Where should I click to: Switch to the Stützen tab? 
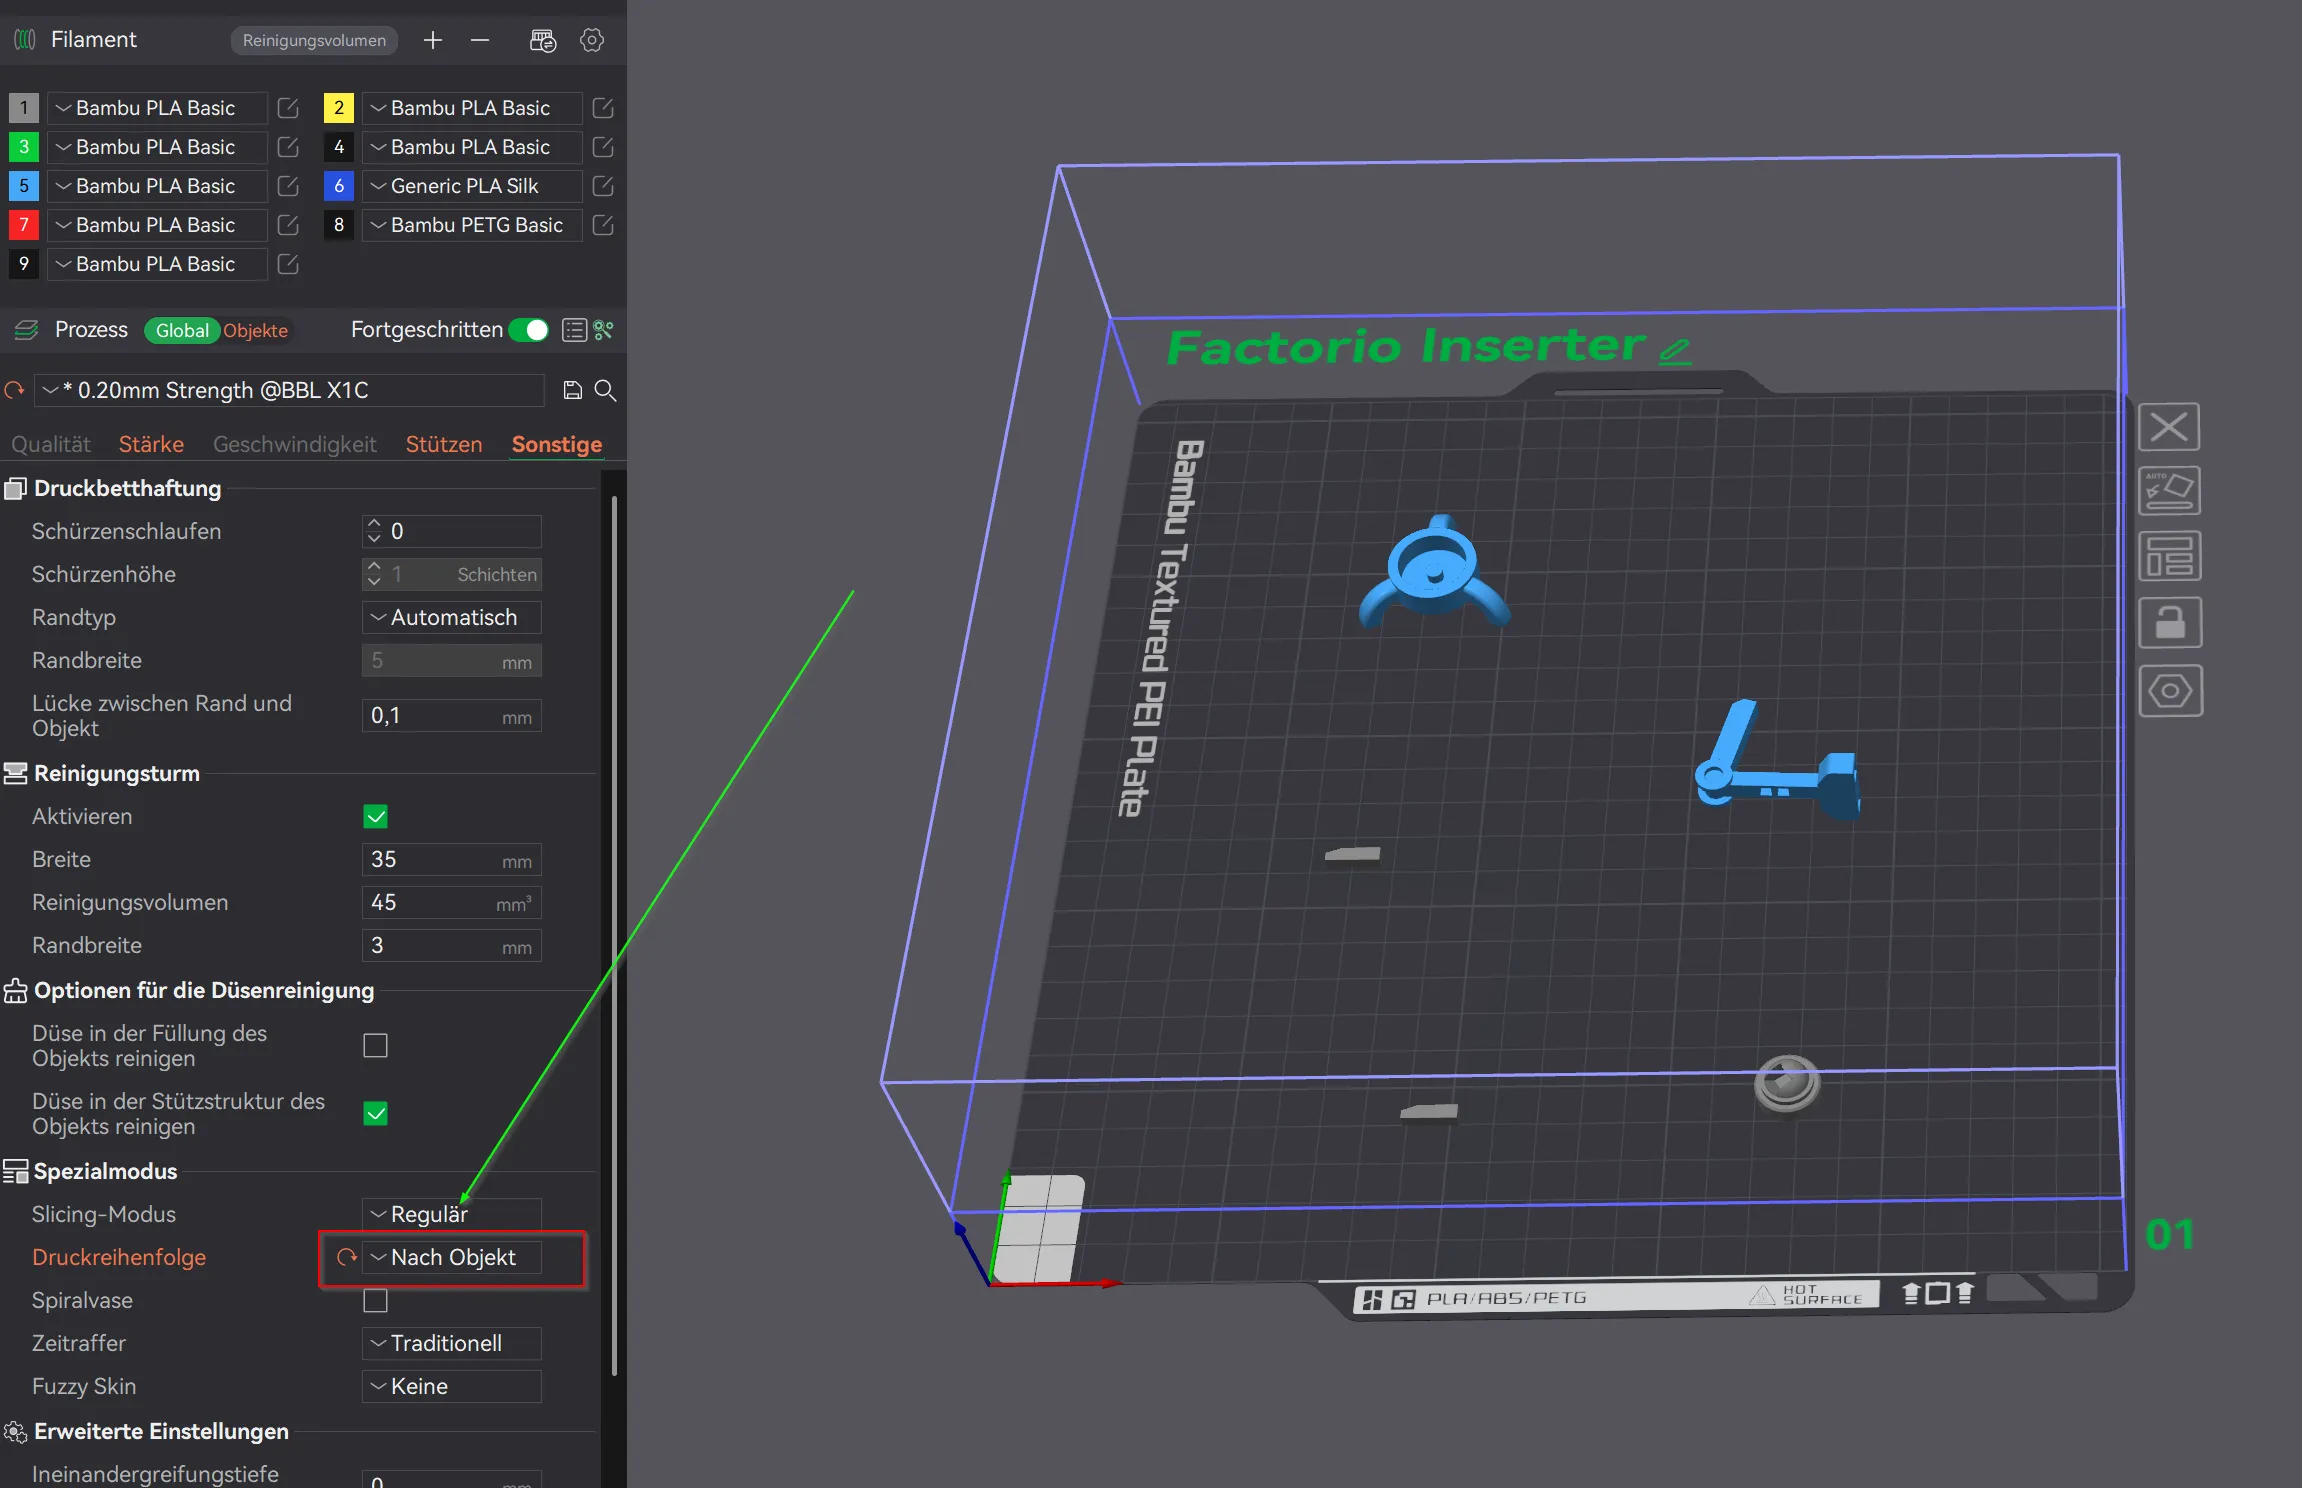[444, 445]
